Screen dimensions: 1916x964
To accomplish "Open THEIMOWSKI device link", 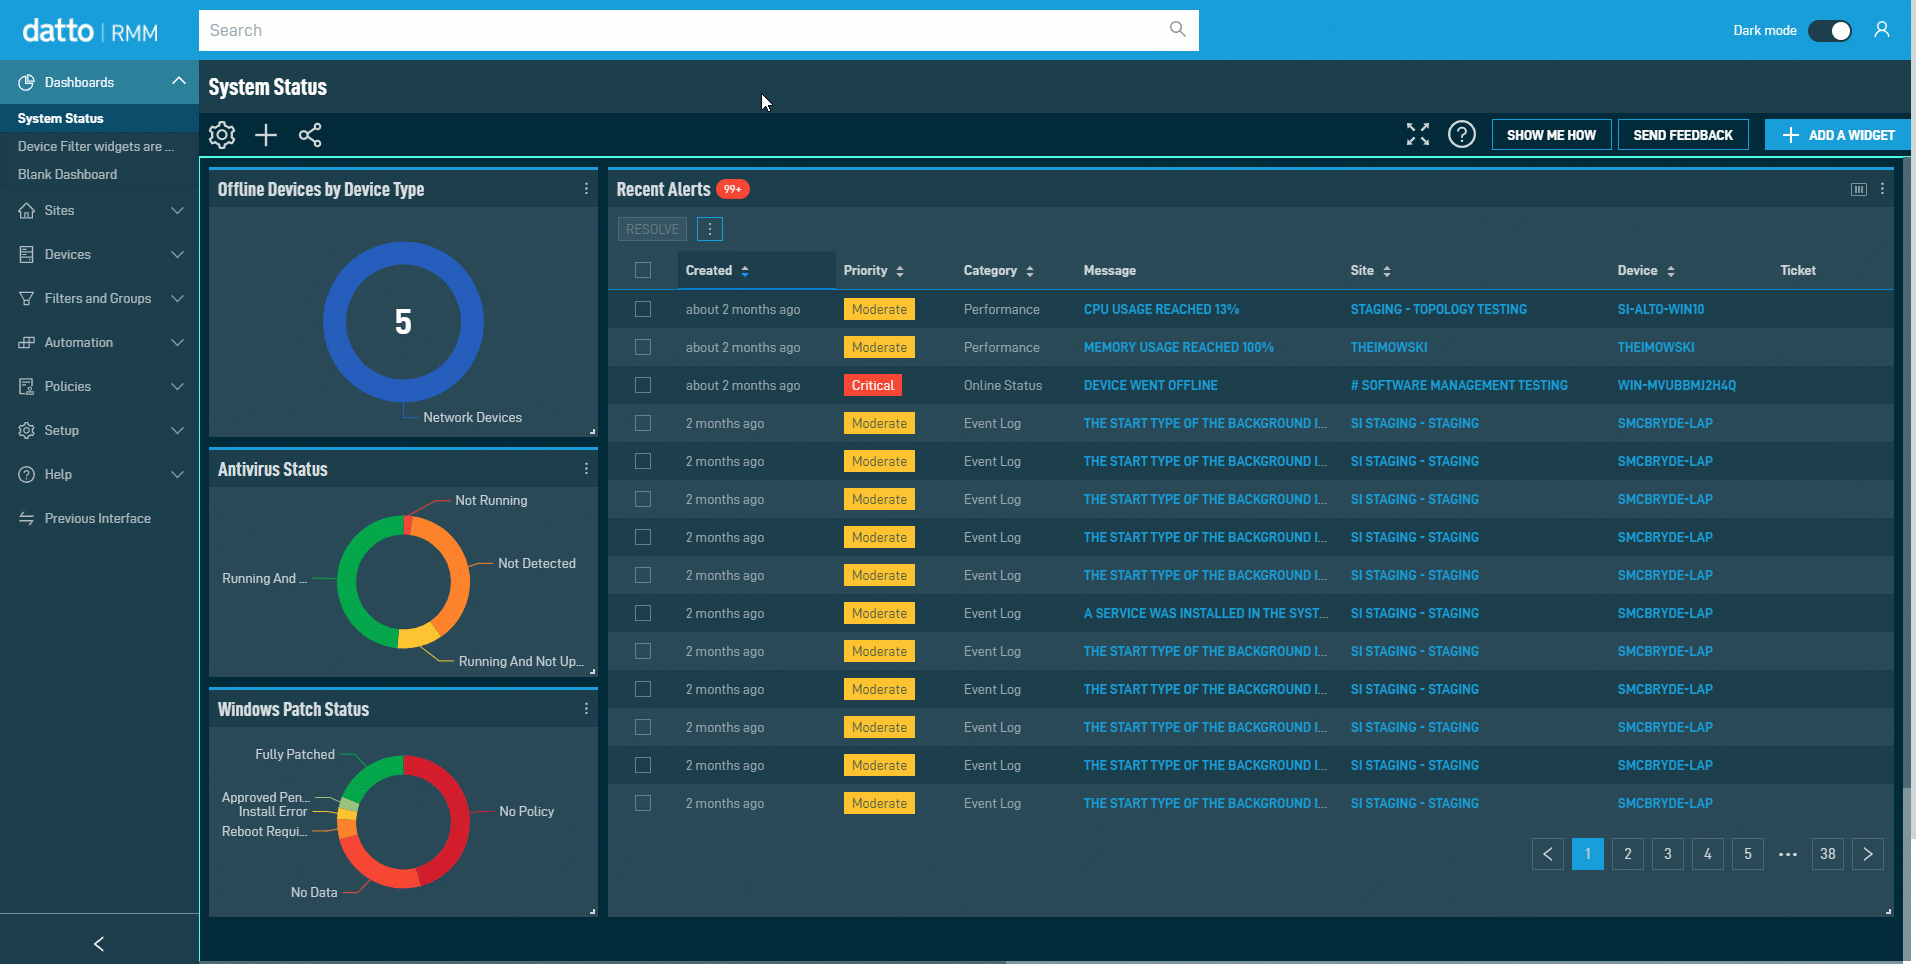I will pos(1656,347).
